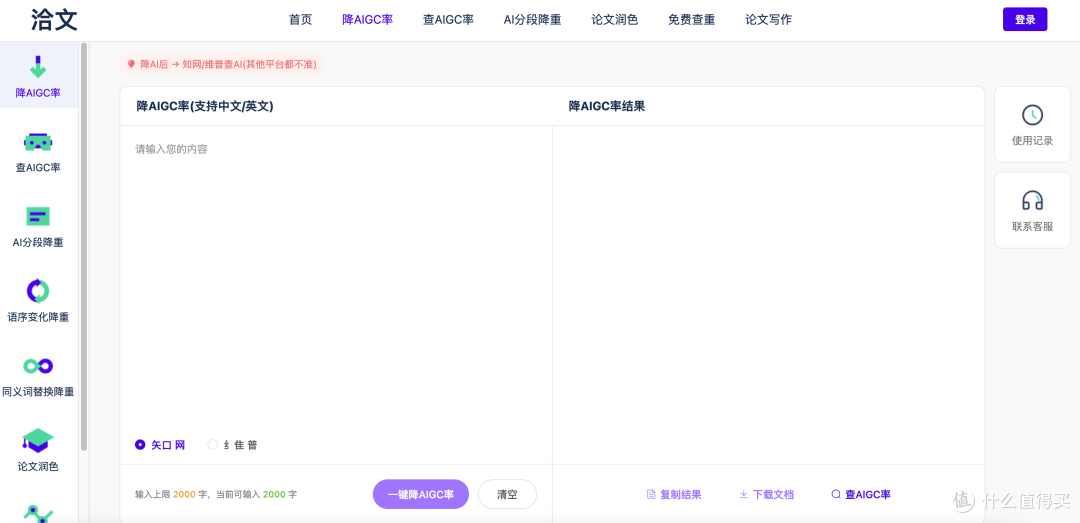1080x523 pixels.
Task: Click the partially visible graph icon in sidebar
Action: click(38, 513)
